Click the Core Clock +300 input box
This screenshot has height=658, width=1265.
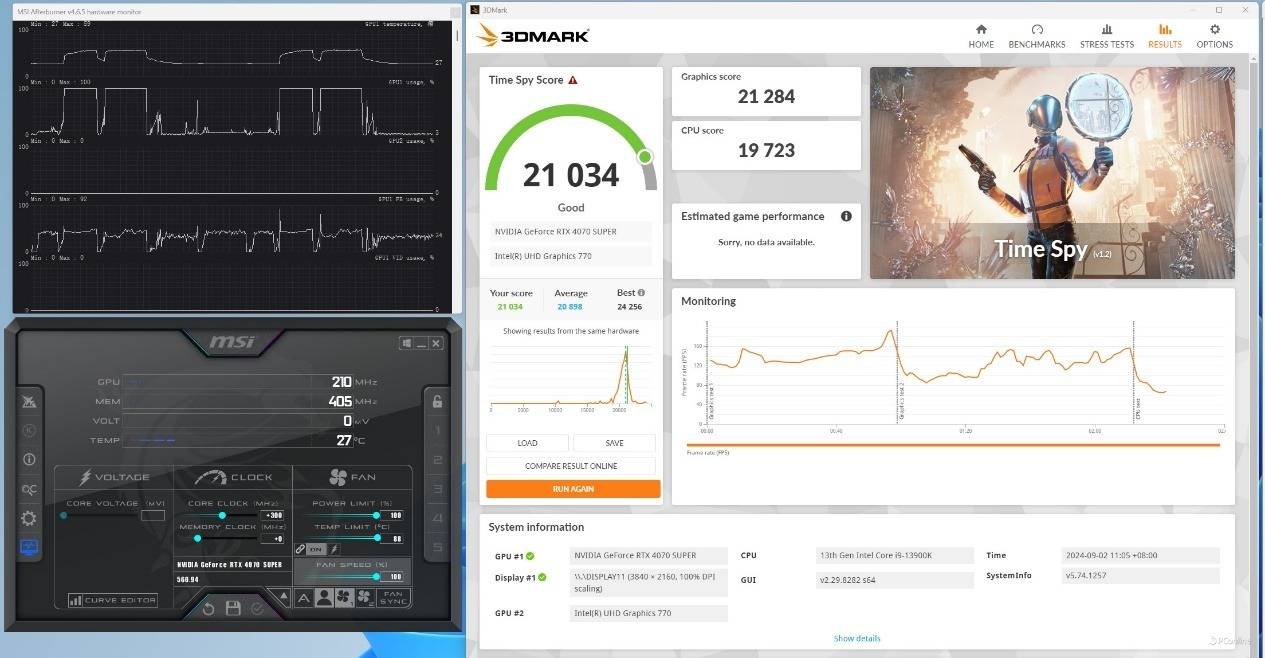(272, 516)
